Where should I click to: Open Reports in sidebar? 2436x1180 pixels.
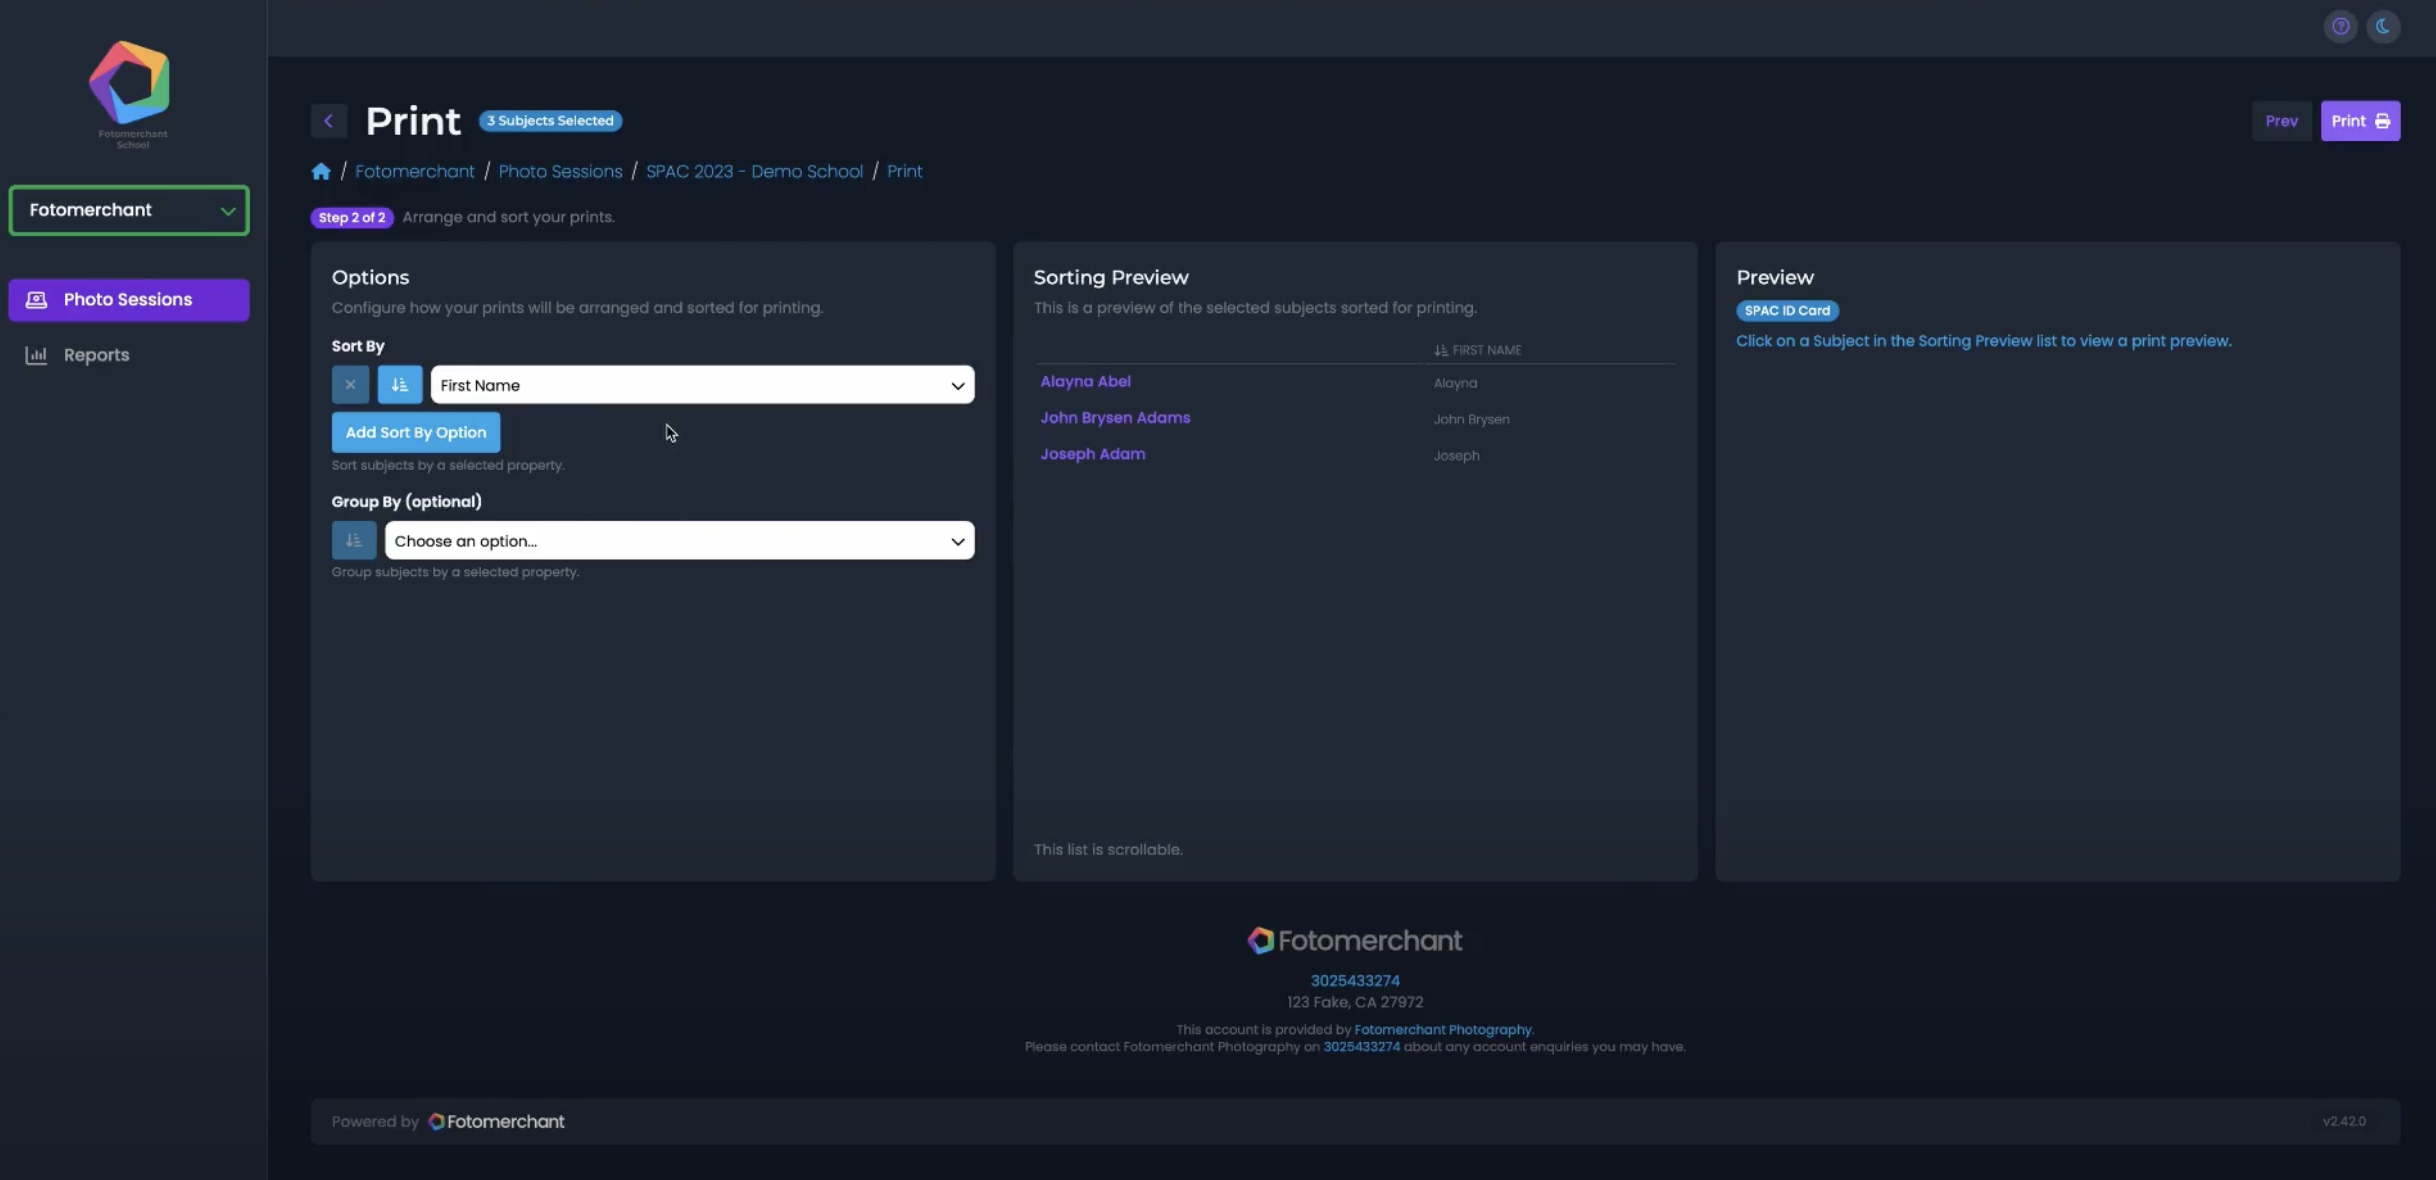tap(96, 355)
